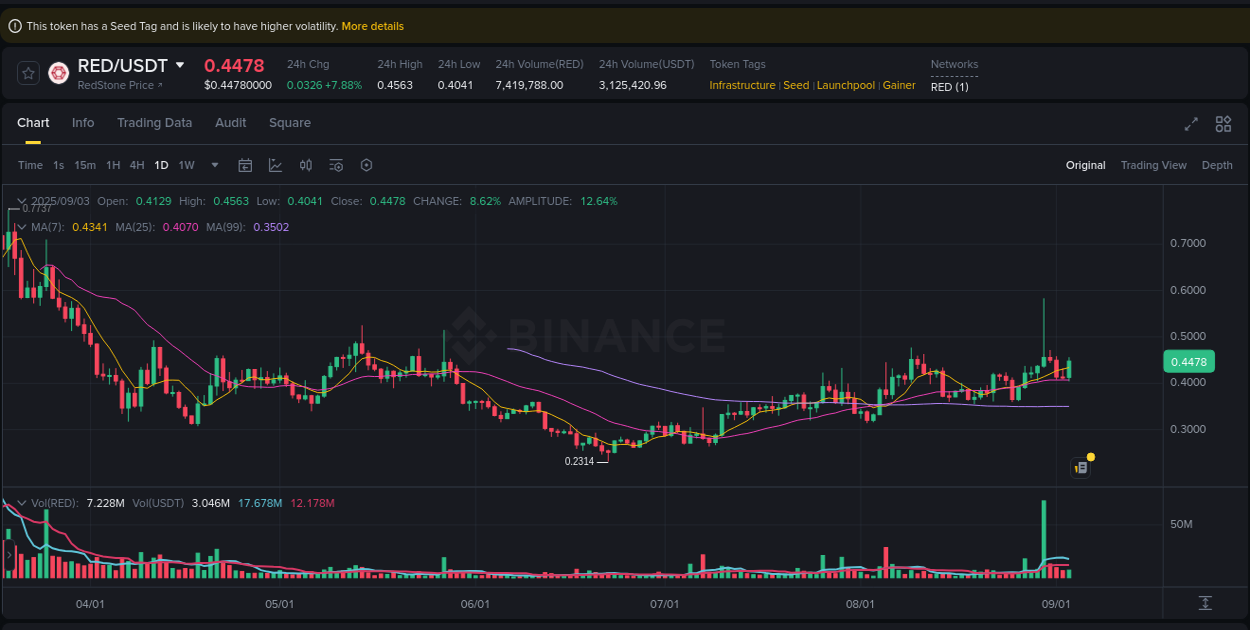Open the Depth view
This screenshot has width=1250, height=630.
(1217, 165)
